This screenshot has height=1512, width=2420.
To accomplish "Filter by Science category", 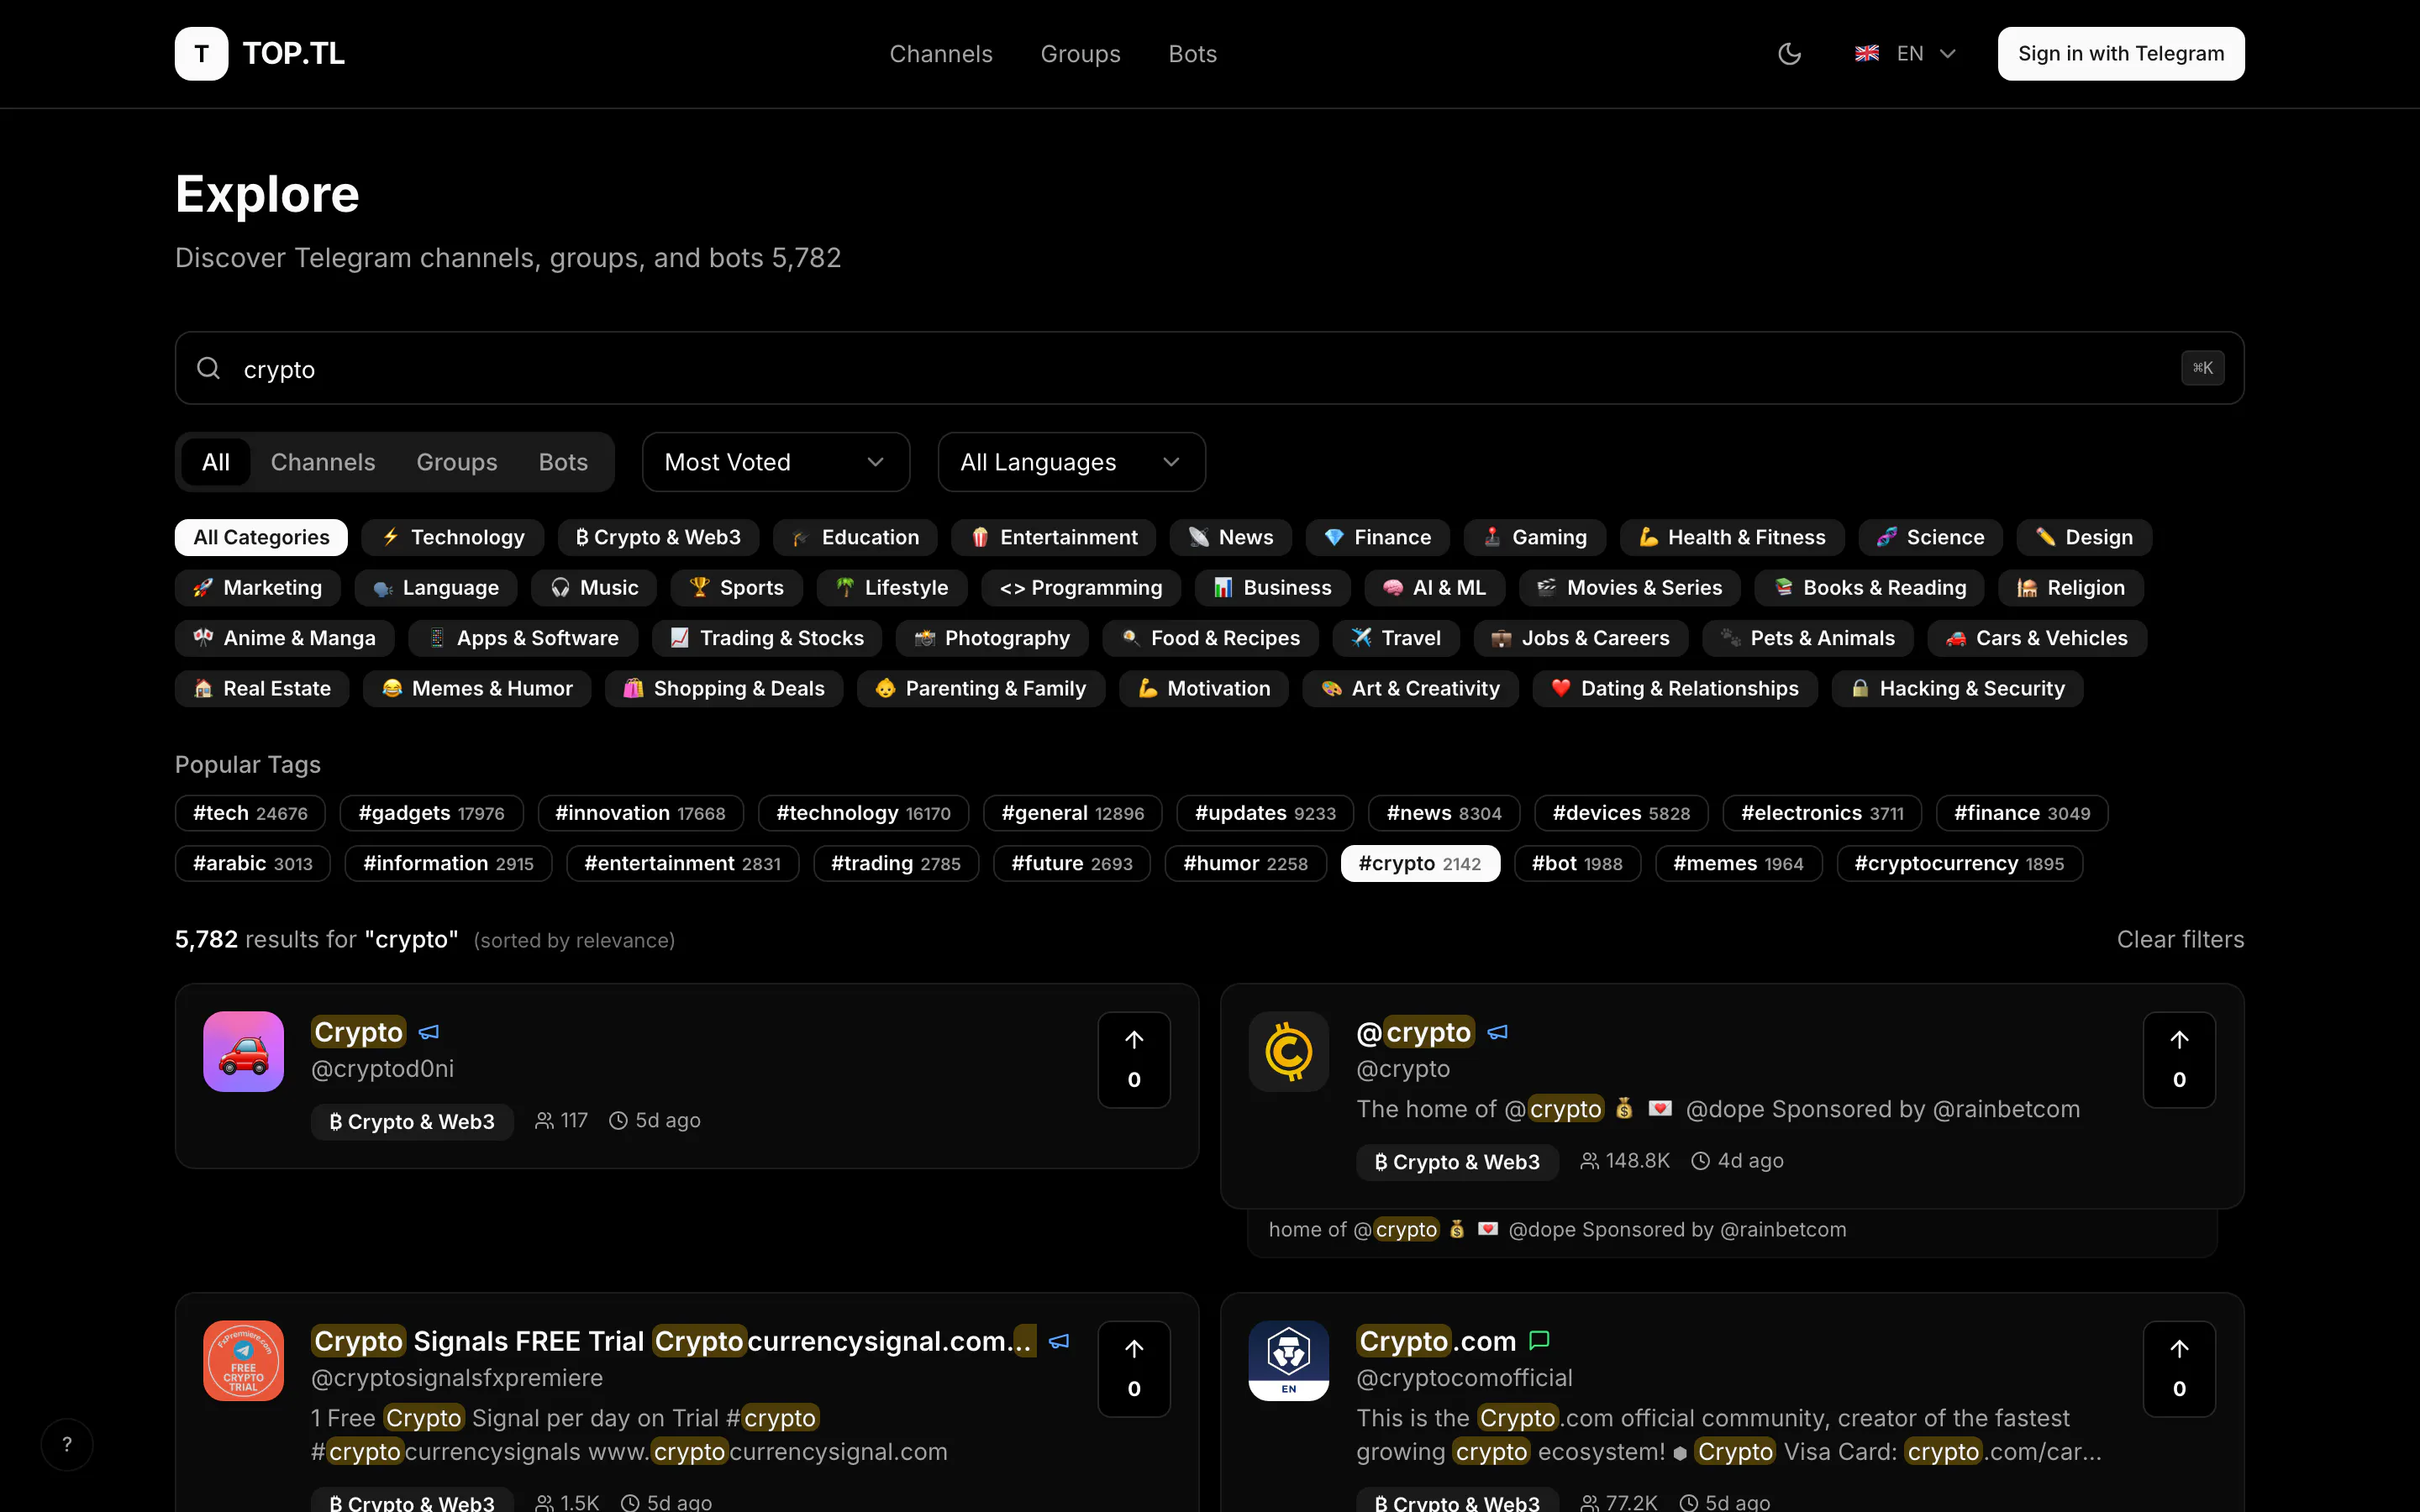I will coord(1931,537).
